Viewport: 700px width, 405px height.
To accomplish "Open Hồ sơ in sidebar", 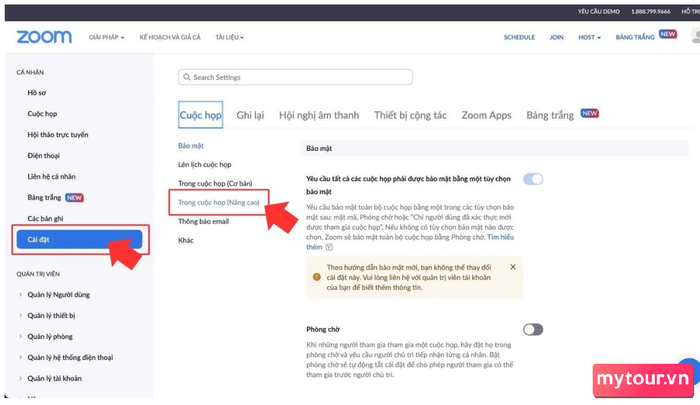I will (37, 93).
